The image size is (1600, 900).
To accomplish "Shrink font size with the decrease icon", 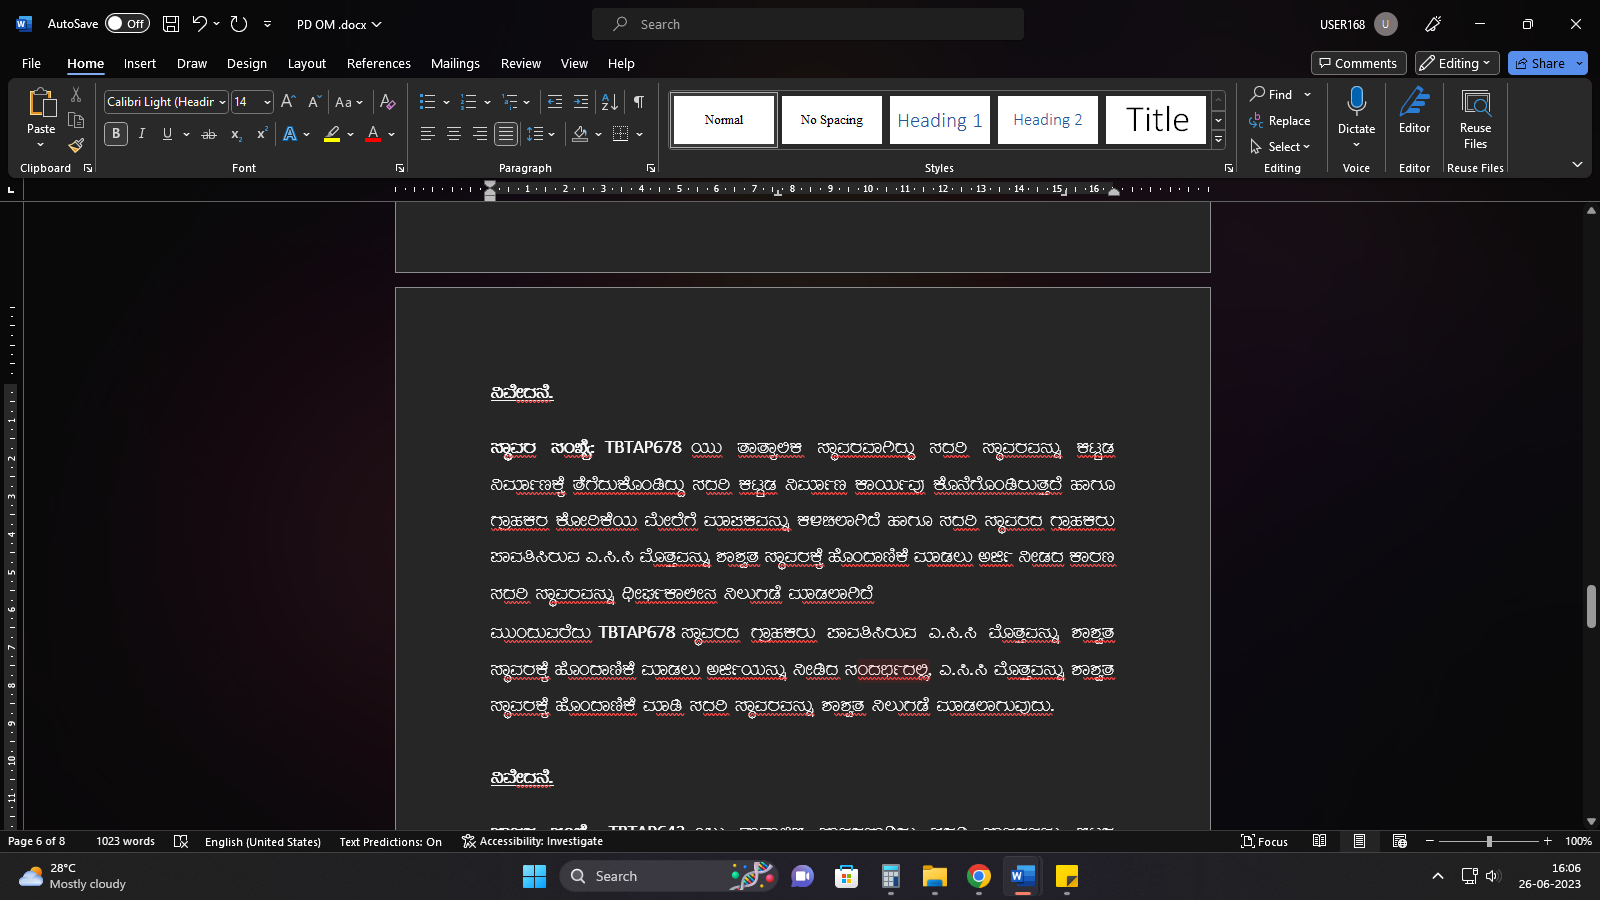I will [314, 102].
